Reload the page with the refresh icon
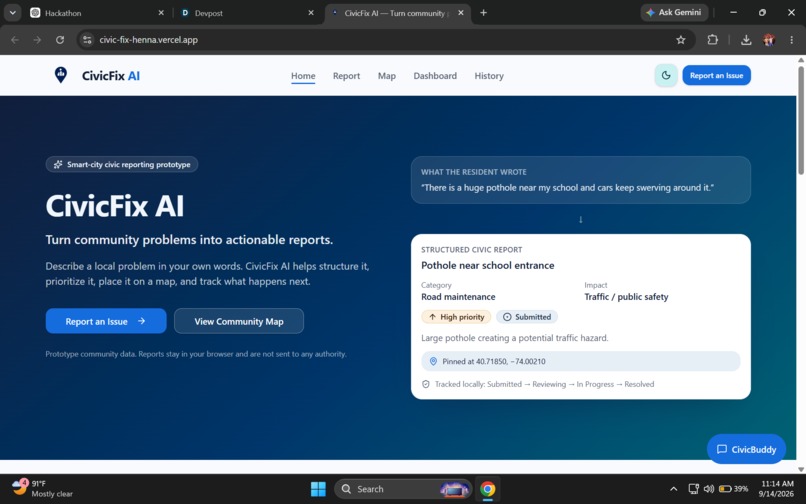The width and height of the screenshot is (806, 504). coord(60,40)
